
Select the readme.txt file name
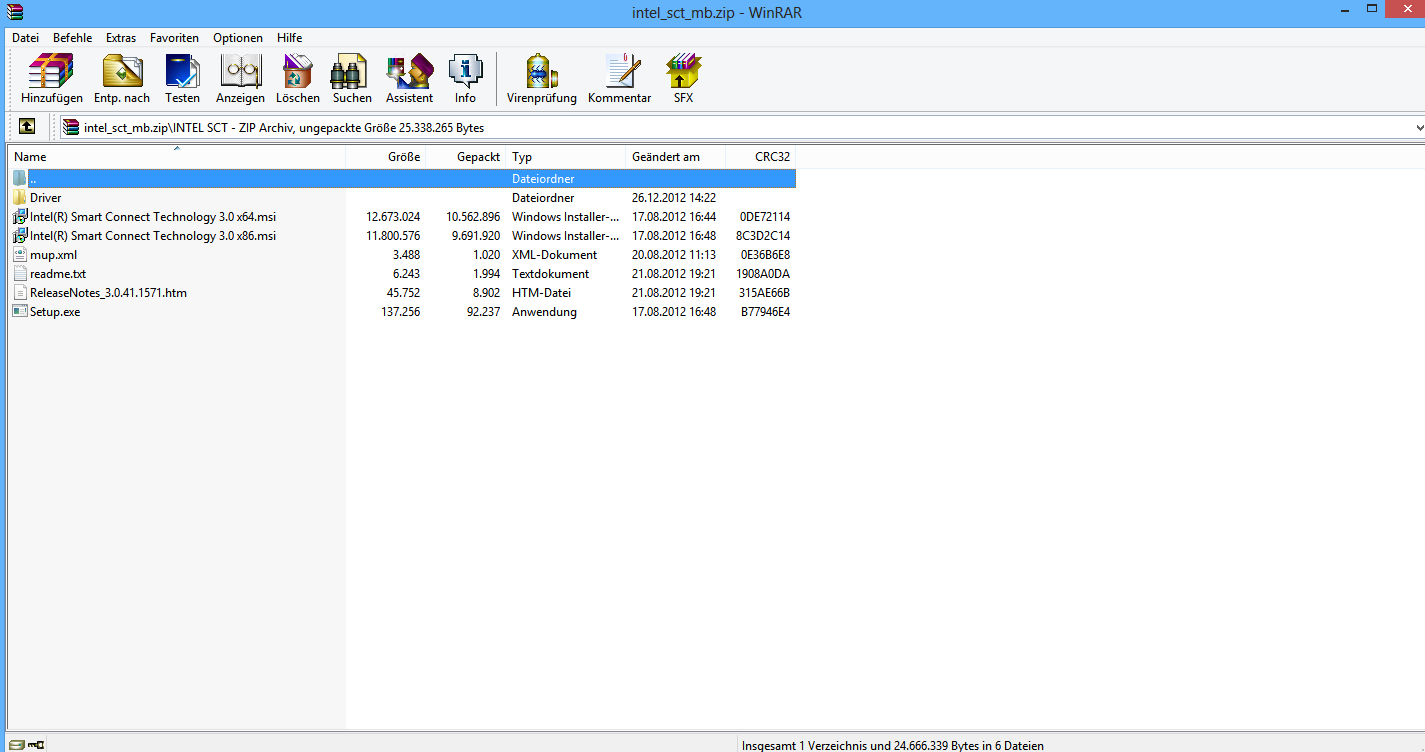58,273
